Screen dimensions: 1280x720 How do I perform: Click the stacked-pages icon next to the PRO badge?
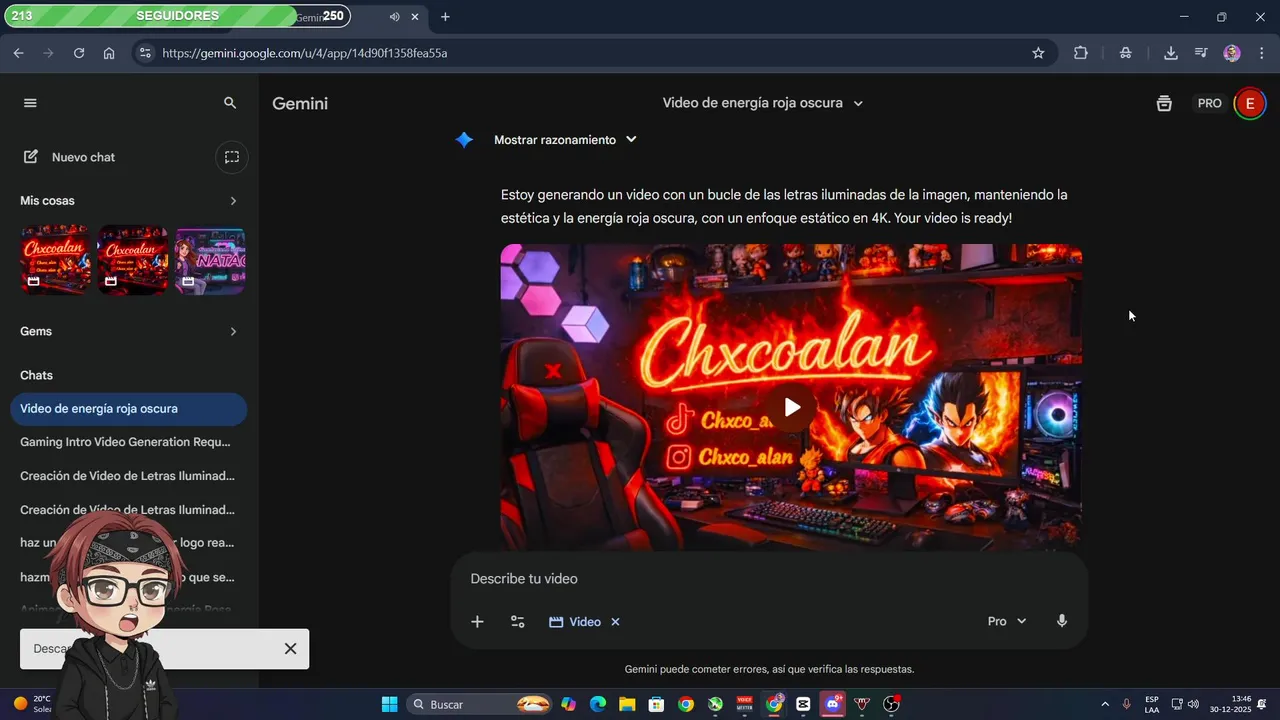click(1164, 104)
